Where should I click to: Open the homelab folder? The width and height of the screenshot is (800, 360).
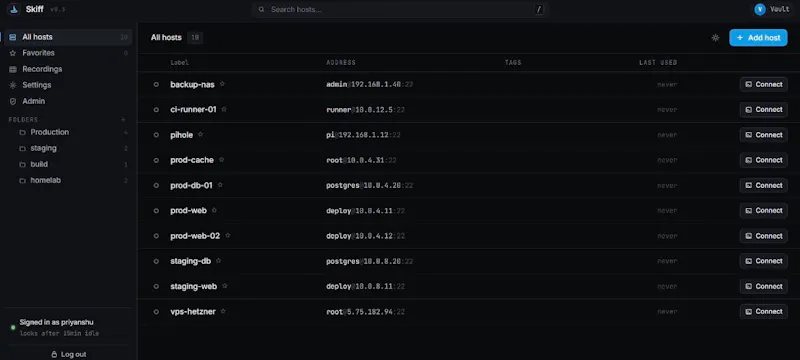(x=72, y=181)
